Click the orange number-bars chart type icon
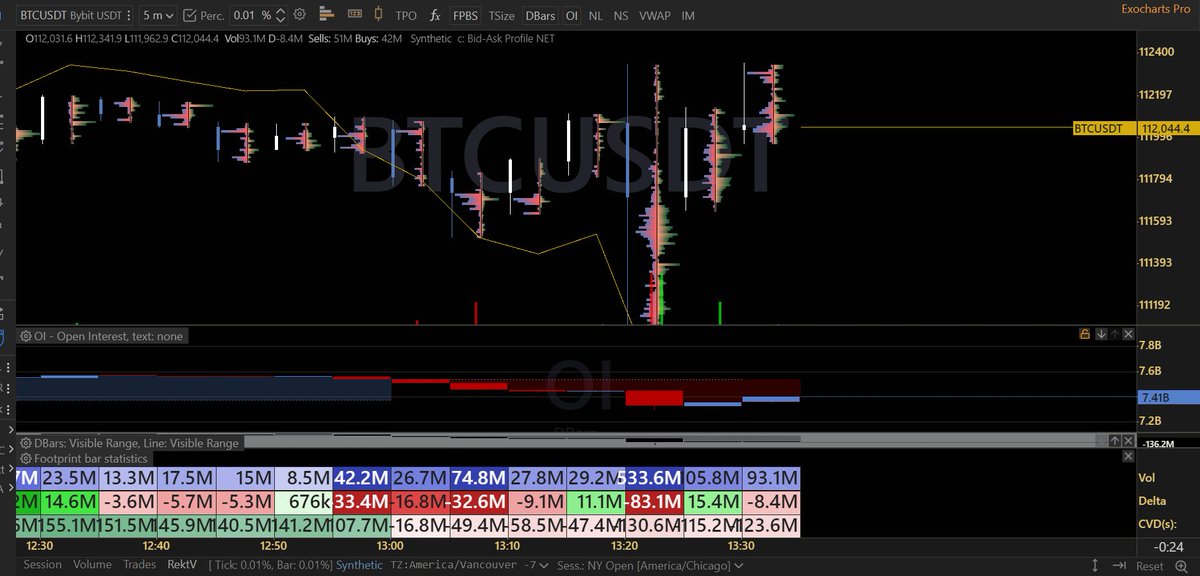Screen dimensions: 1200x576 [354, 16]
